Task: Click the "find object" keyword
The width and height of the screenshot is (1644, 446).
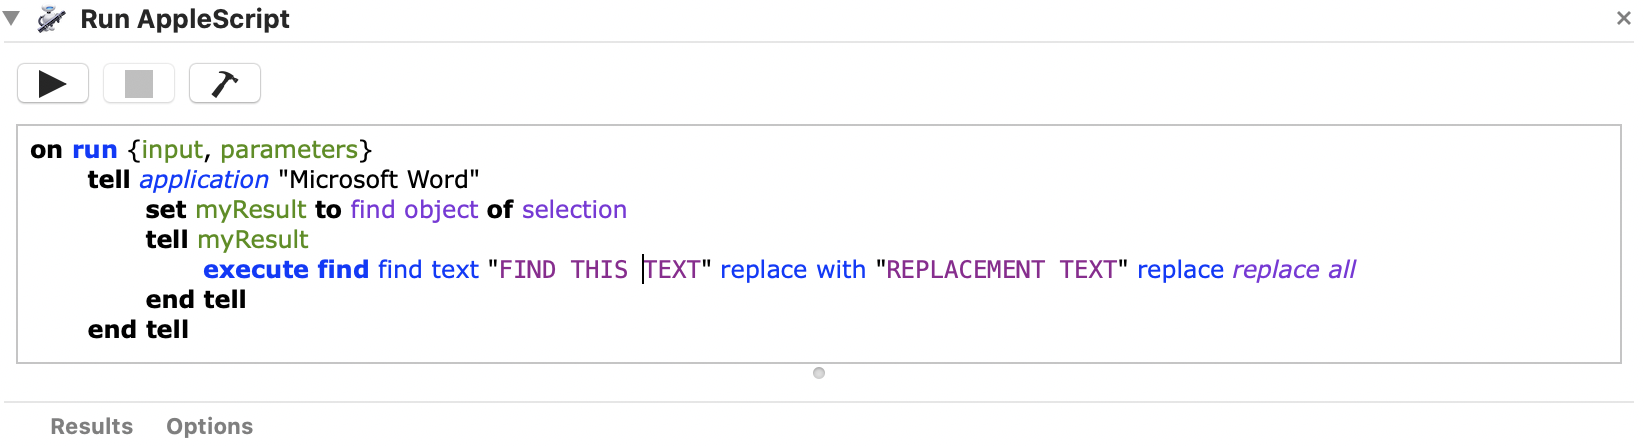Action: tap(414, 210)
